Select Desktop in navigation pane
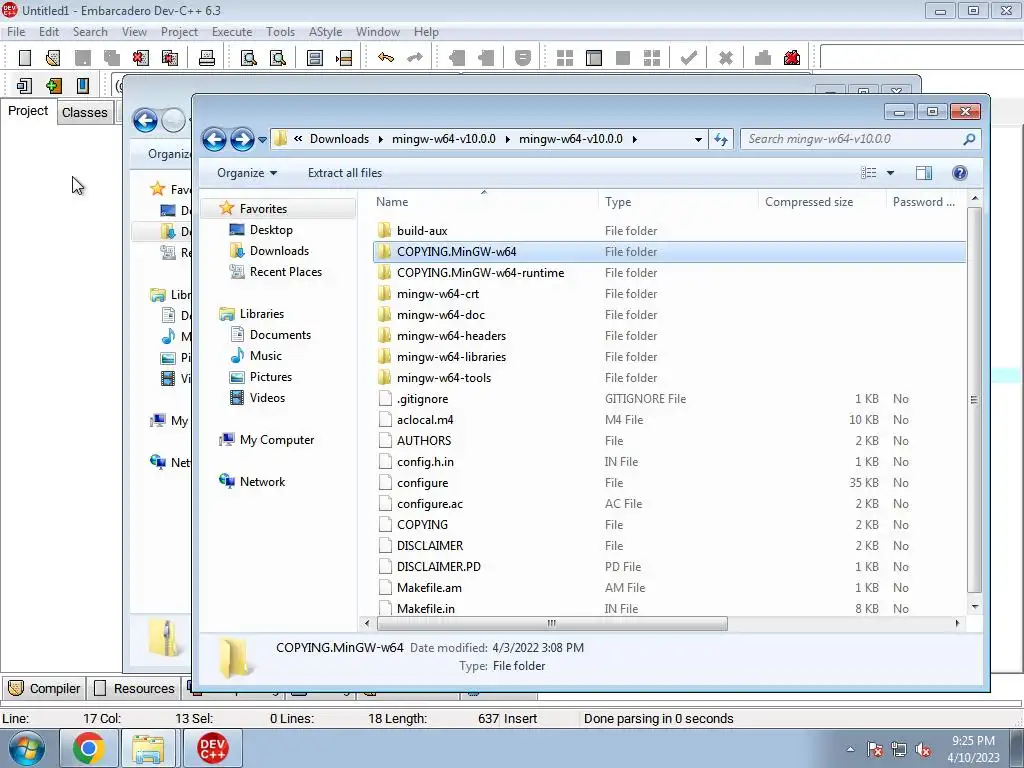This screenshot has width=1024, height=768. [271, 230]
